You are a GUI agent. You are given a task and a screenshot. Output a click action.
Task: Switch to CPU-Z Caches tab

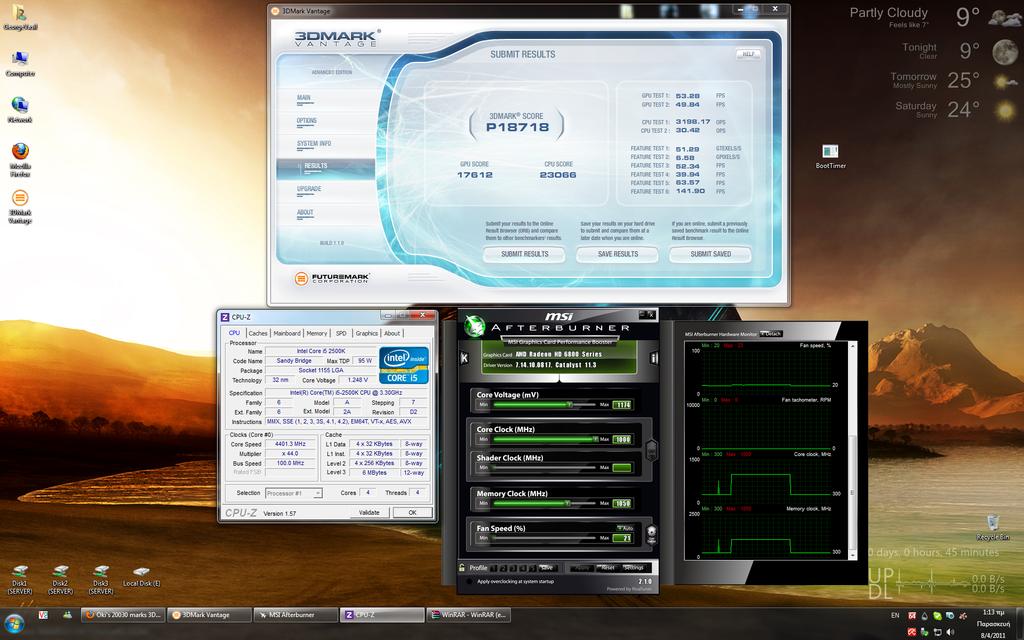(258, 333)
